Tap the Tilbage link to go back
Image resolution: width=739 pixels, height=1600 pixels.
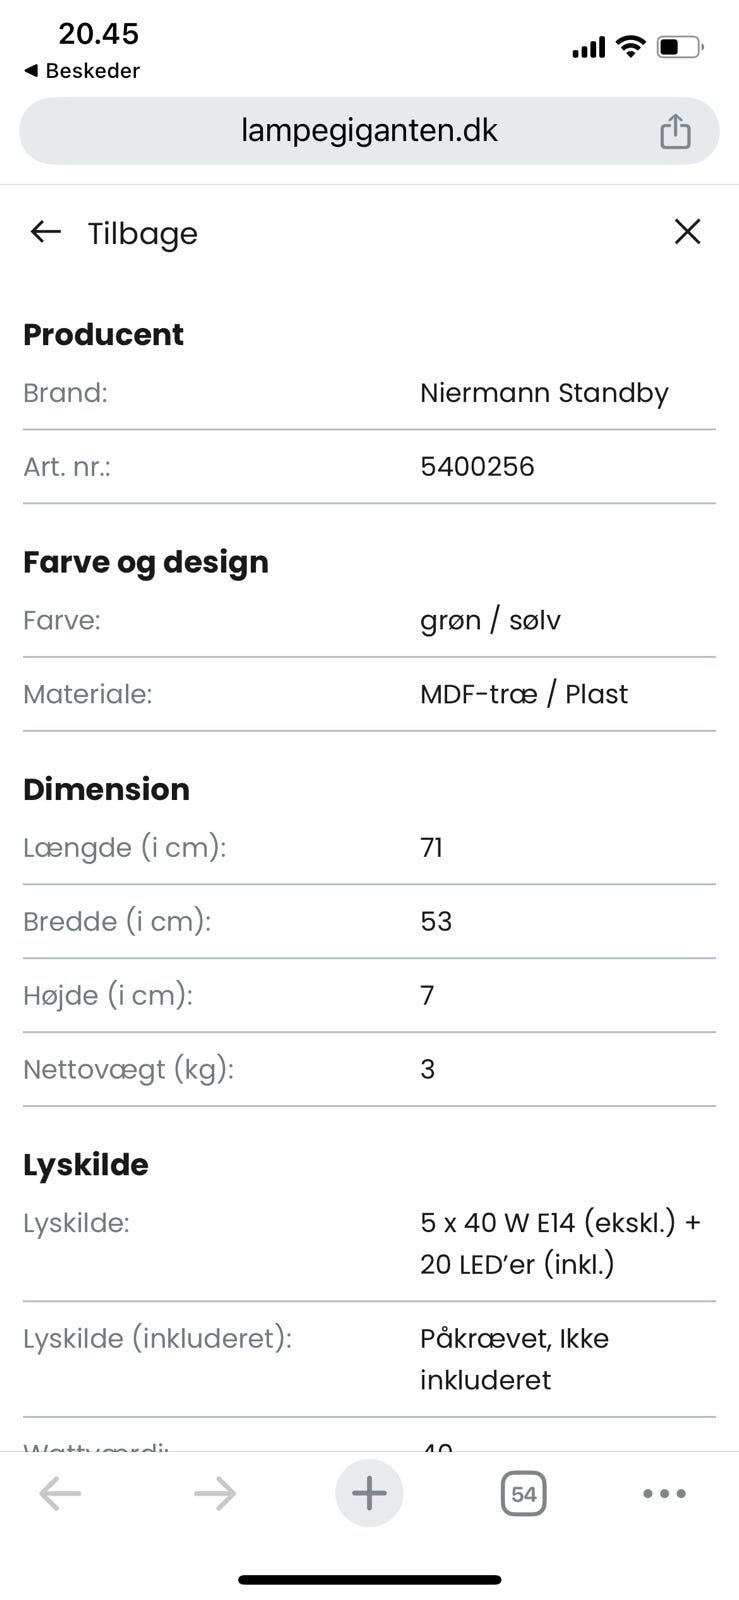click(142, 233)
